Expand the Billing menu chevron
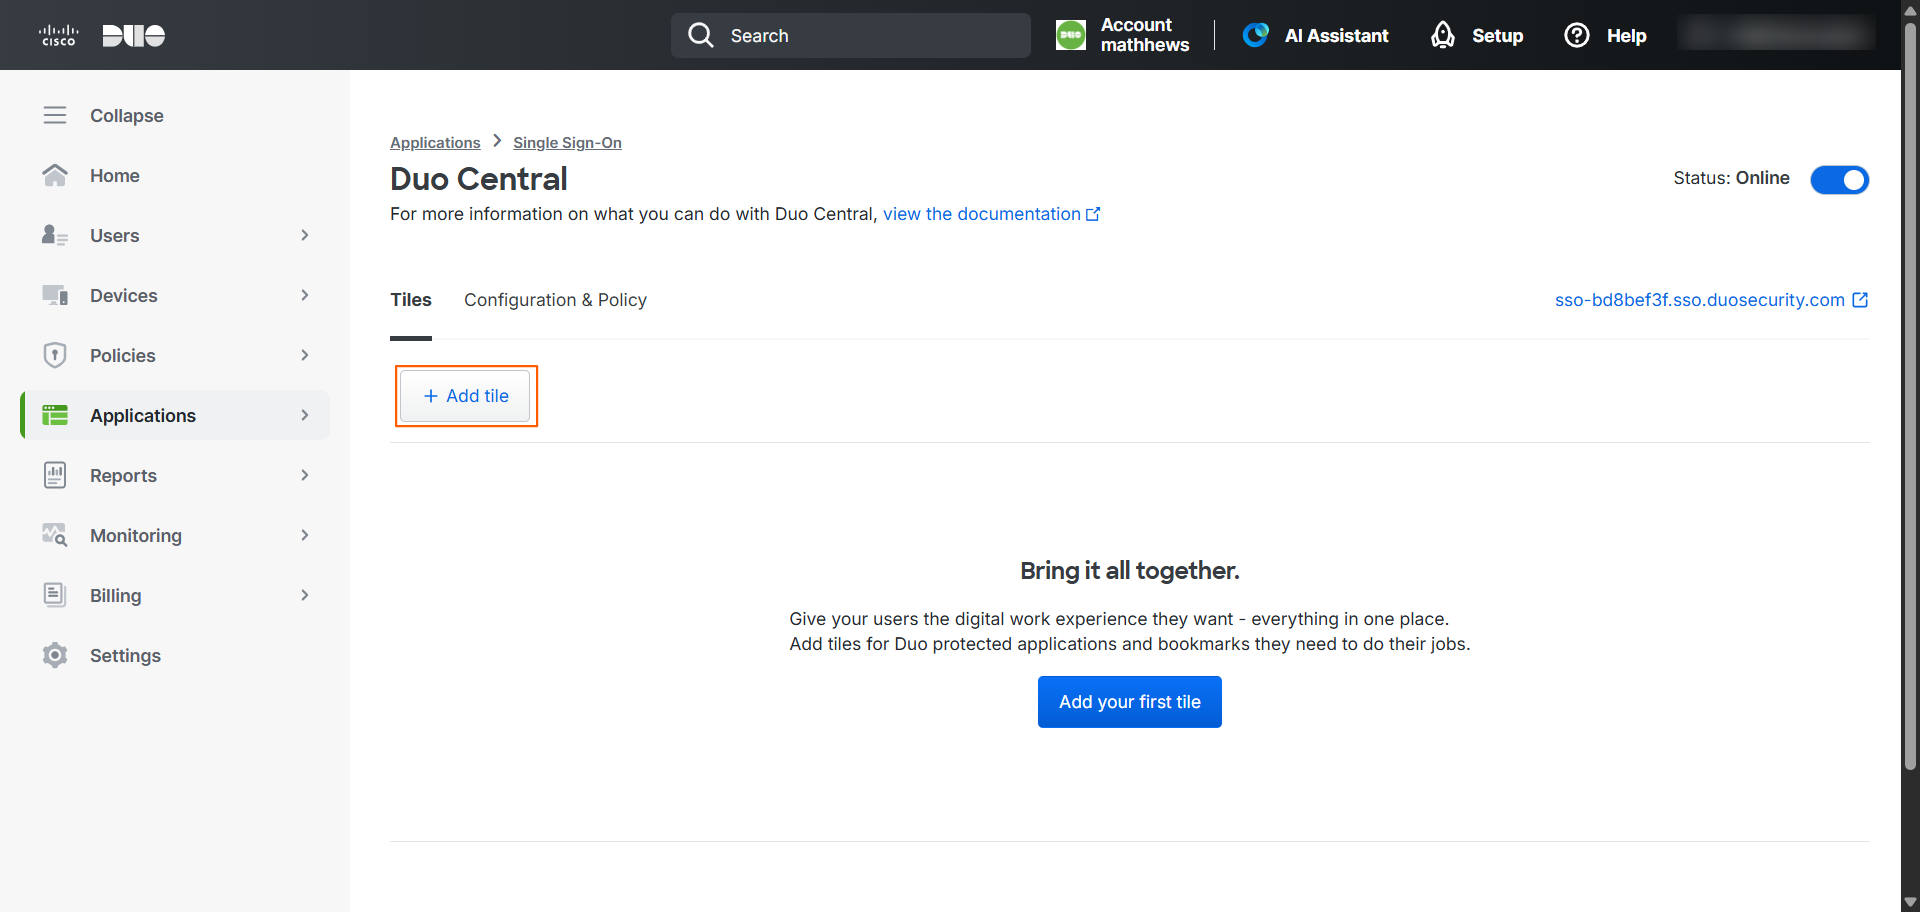The height and width of the screenshot is (912, 1920). coord(305,595)
